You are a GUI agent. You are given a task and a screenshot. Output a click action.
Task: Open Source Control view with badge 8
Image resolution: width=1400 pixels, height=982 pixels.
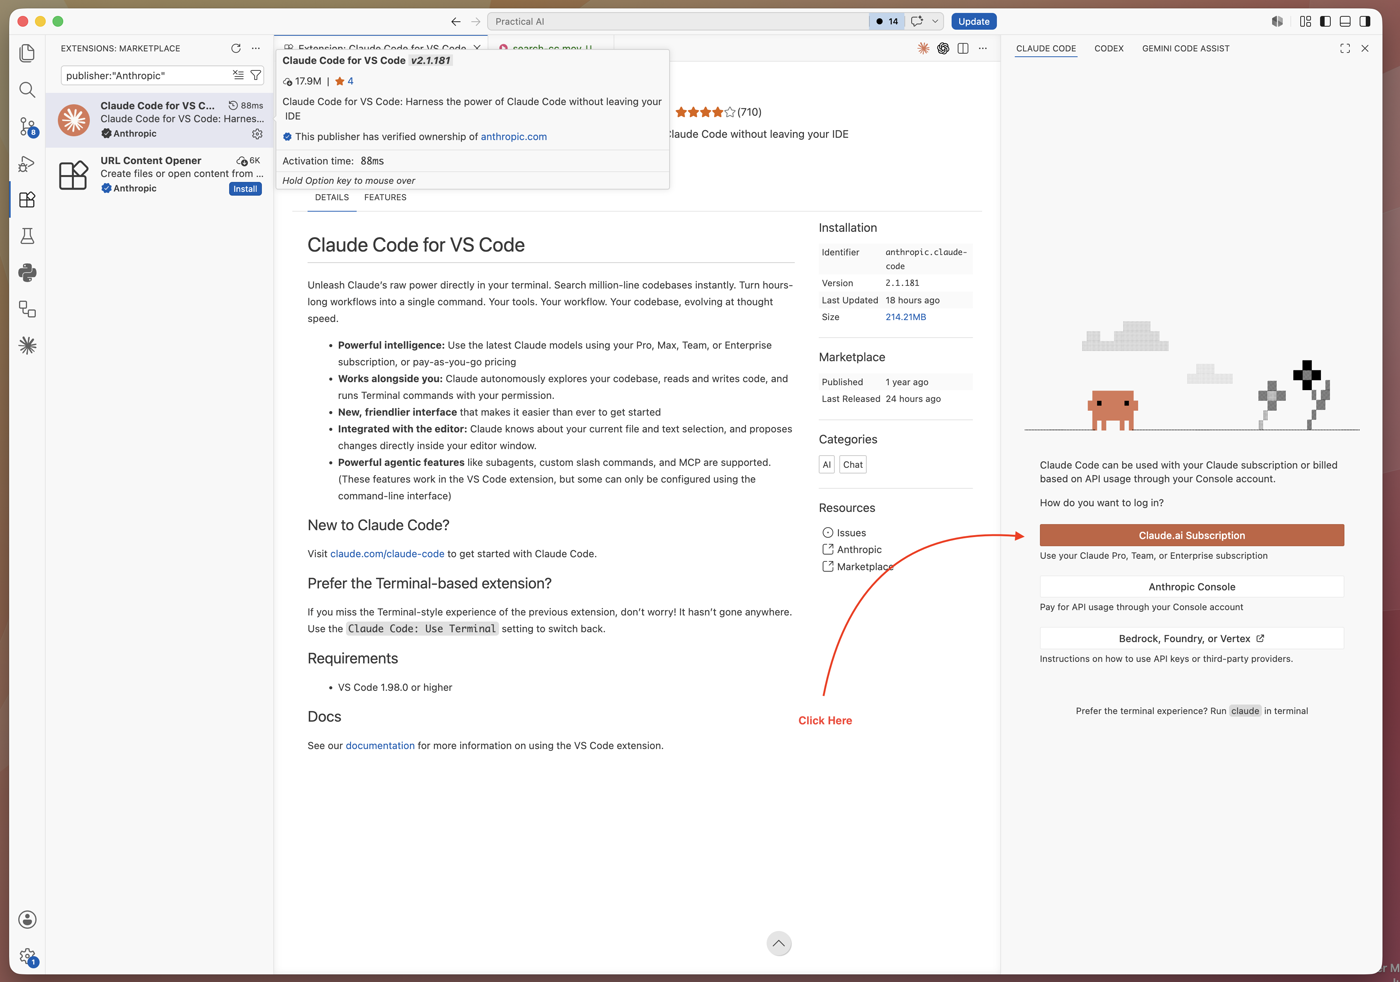[x=27, y=127]
